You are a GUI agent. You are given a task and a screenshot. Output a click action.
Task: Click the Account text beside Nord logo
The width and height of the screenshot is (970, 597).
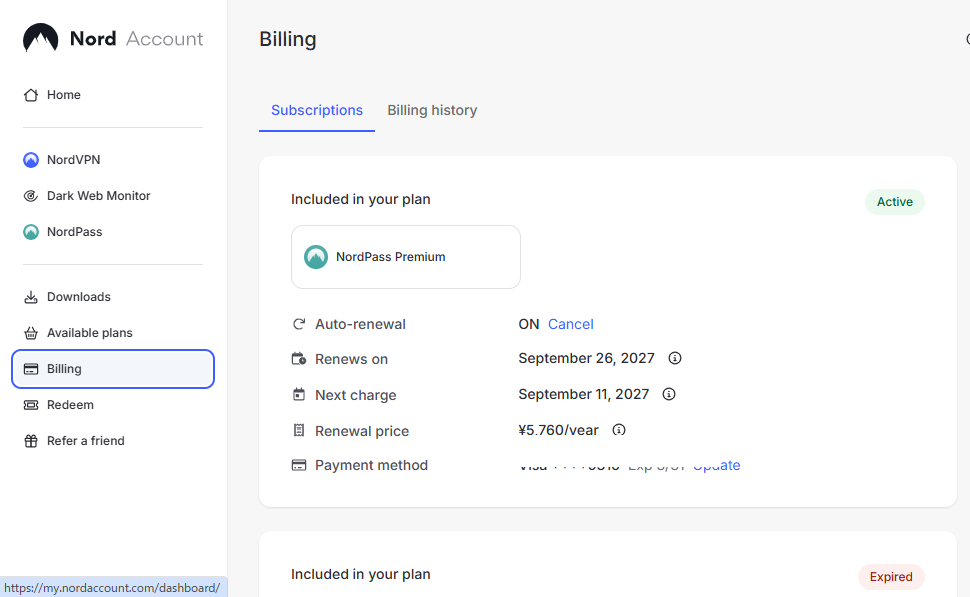tap(165, 38)
